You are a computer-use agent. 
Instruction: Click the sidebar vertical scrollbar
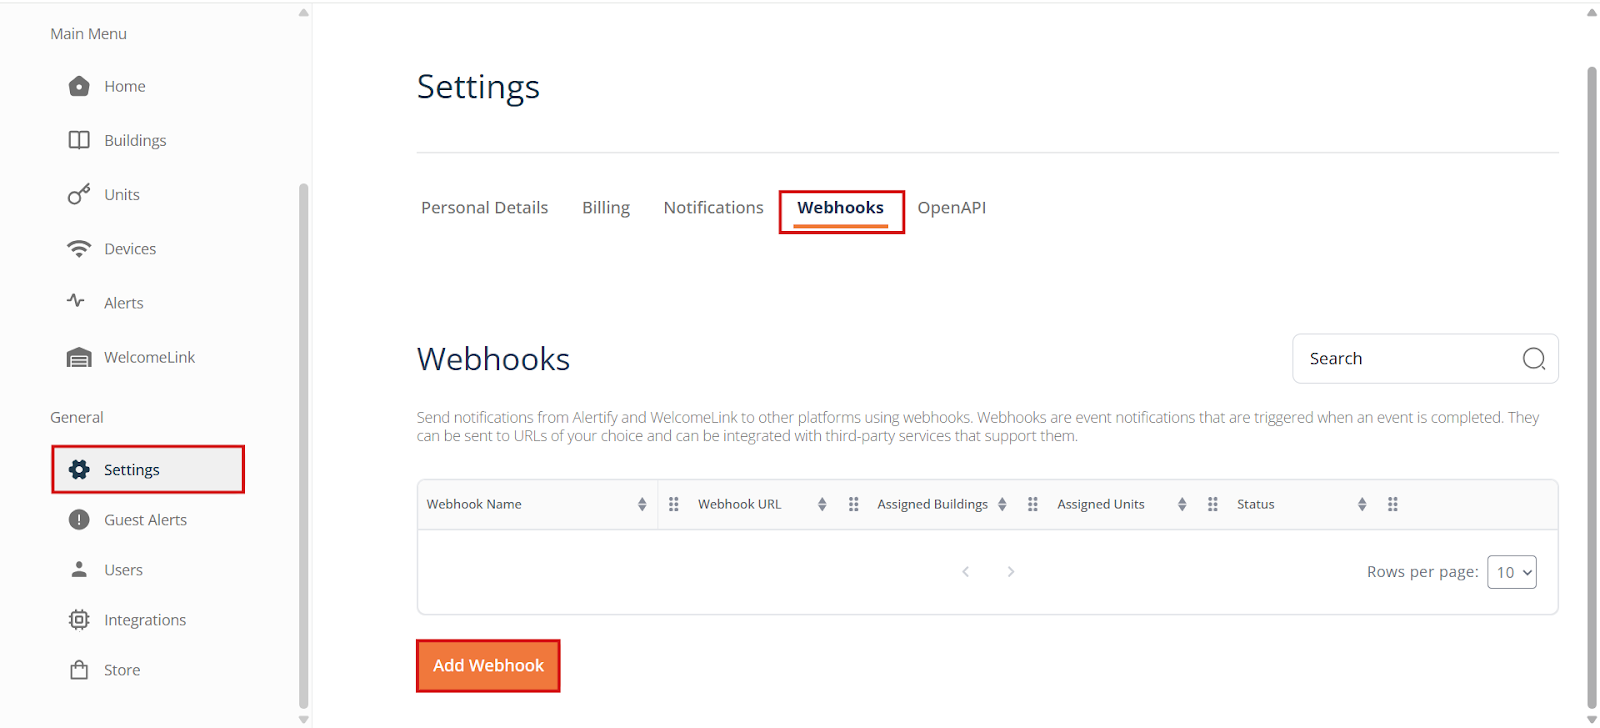point(303,440)
